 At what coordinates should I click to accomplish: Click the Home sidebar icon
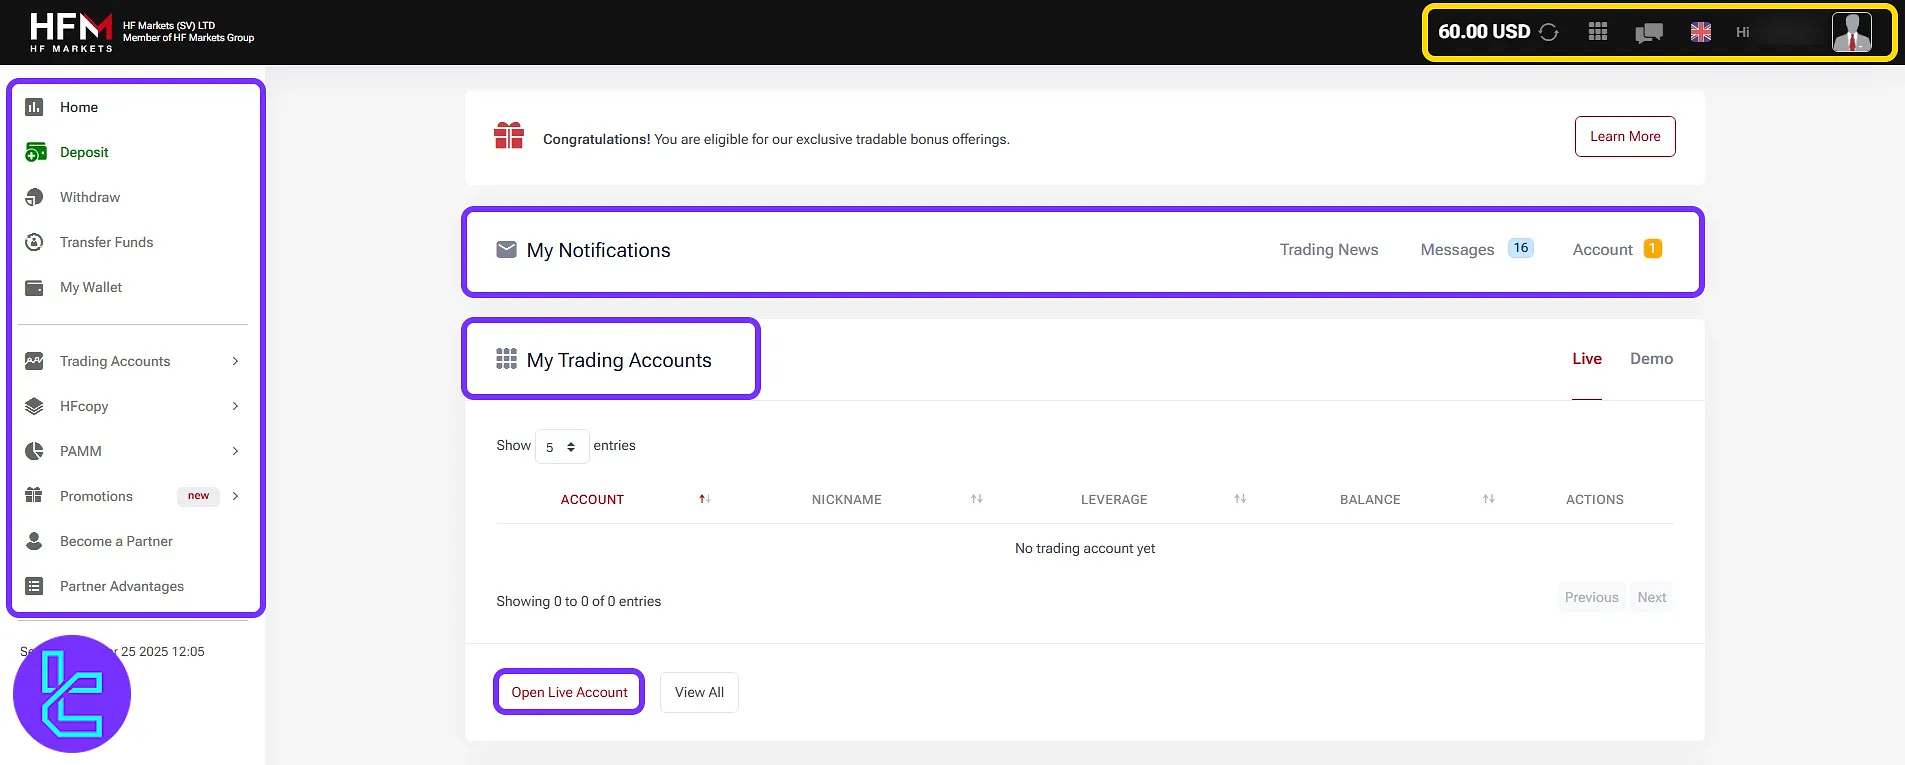pyautogui.click(x=34, y=107)
